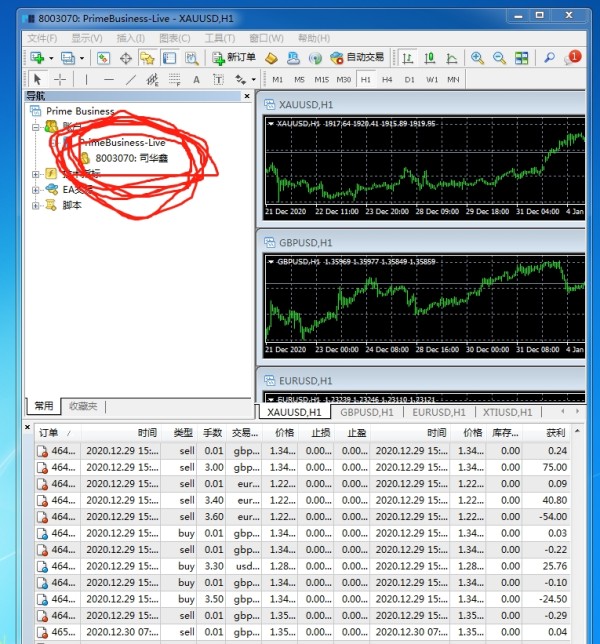Open the 显示(V) menu

(87, 38)
